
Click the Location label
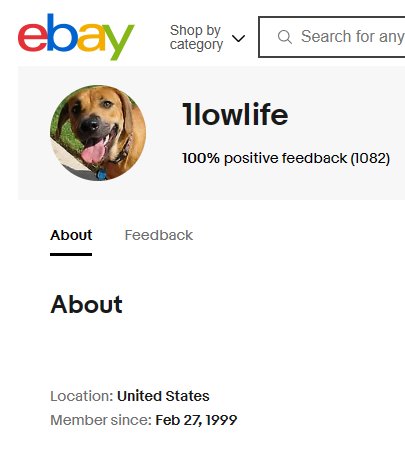tap(82, 396)
